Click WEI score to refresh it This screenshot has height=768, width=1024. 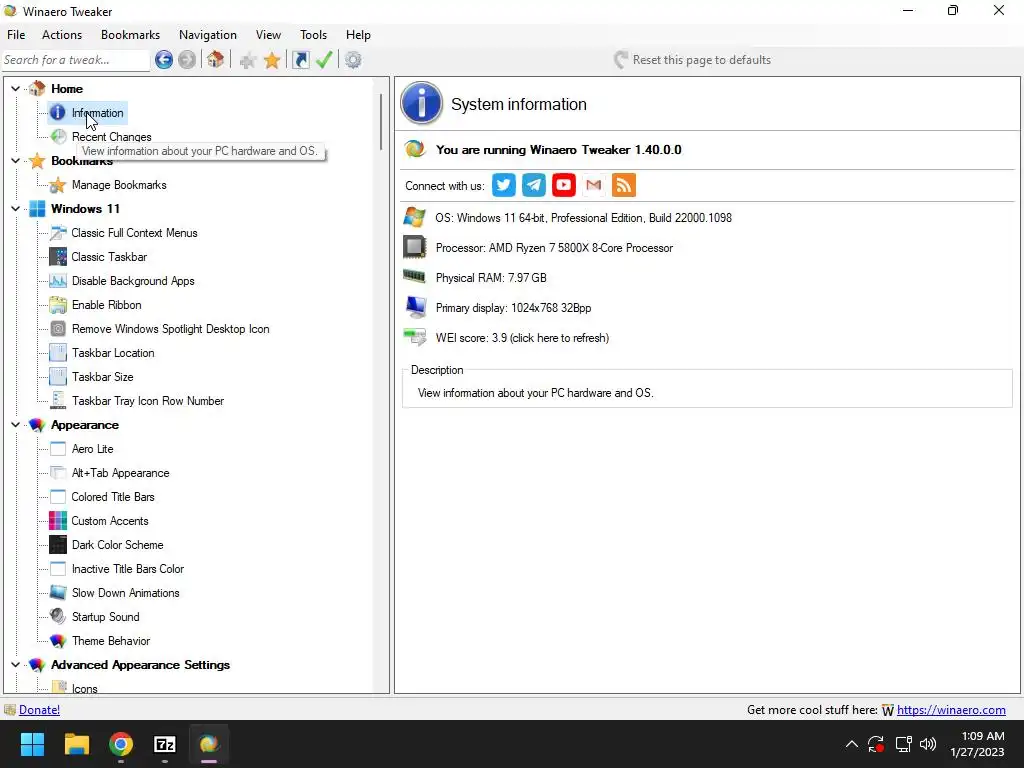point(522,338)
